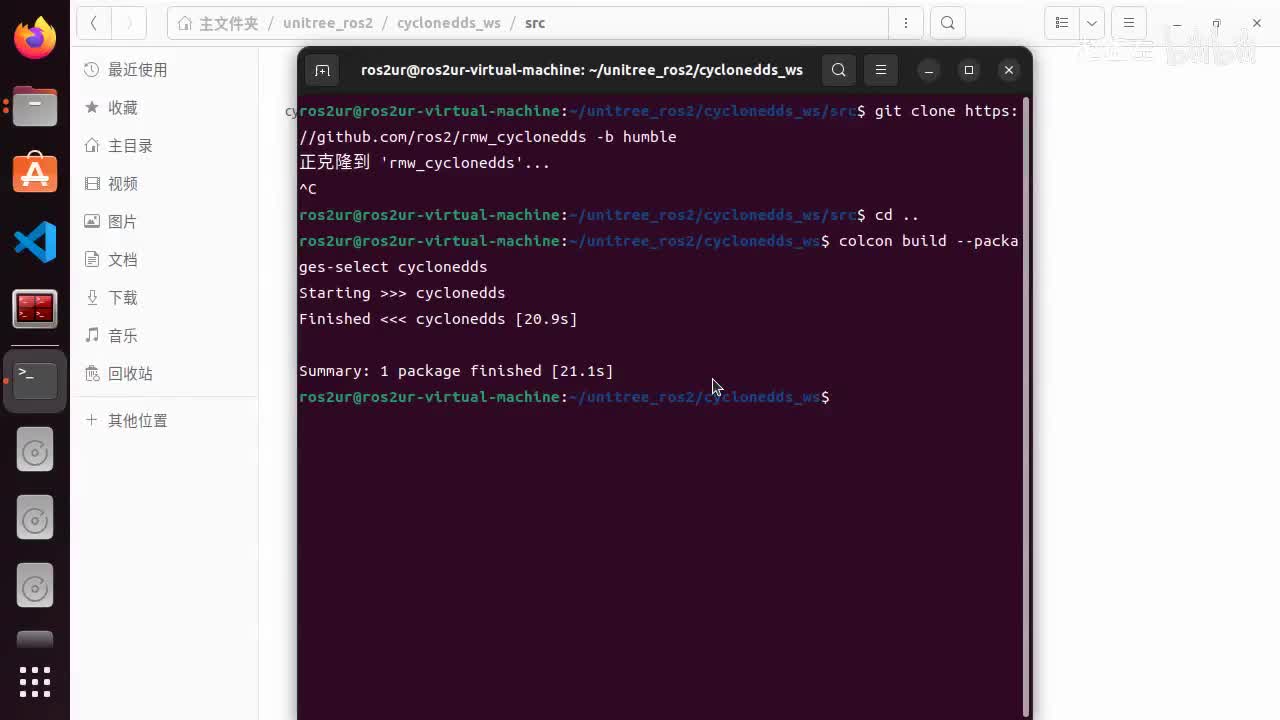Navigate to cyclonedds_ws in the path bar
The width and height of the screenshot is (1280, 720).
(x=448, y=23)
